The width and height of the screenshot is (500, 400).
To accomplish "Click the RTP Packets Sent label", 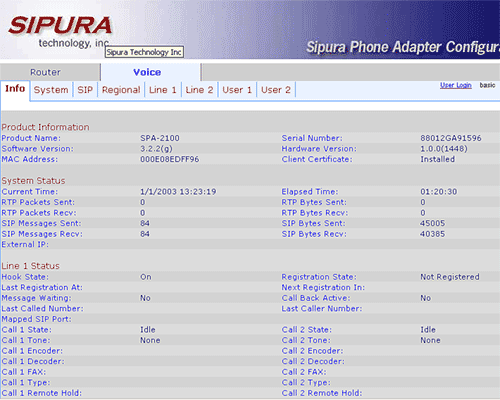I will point(38,202).
